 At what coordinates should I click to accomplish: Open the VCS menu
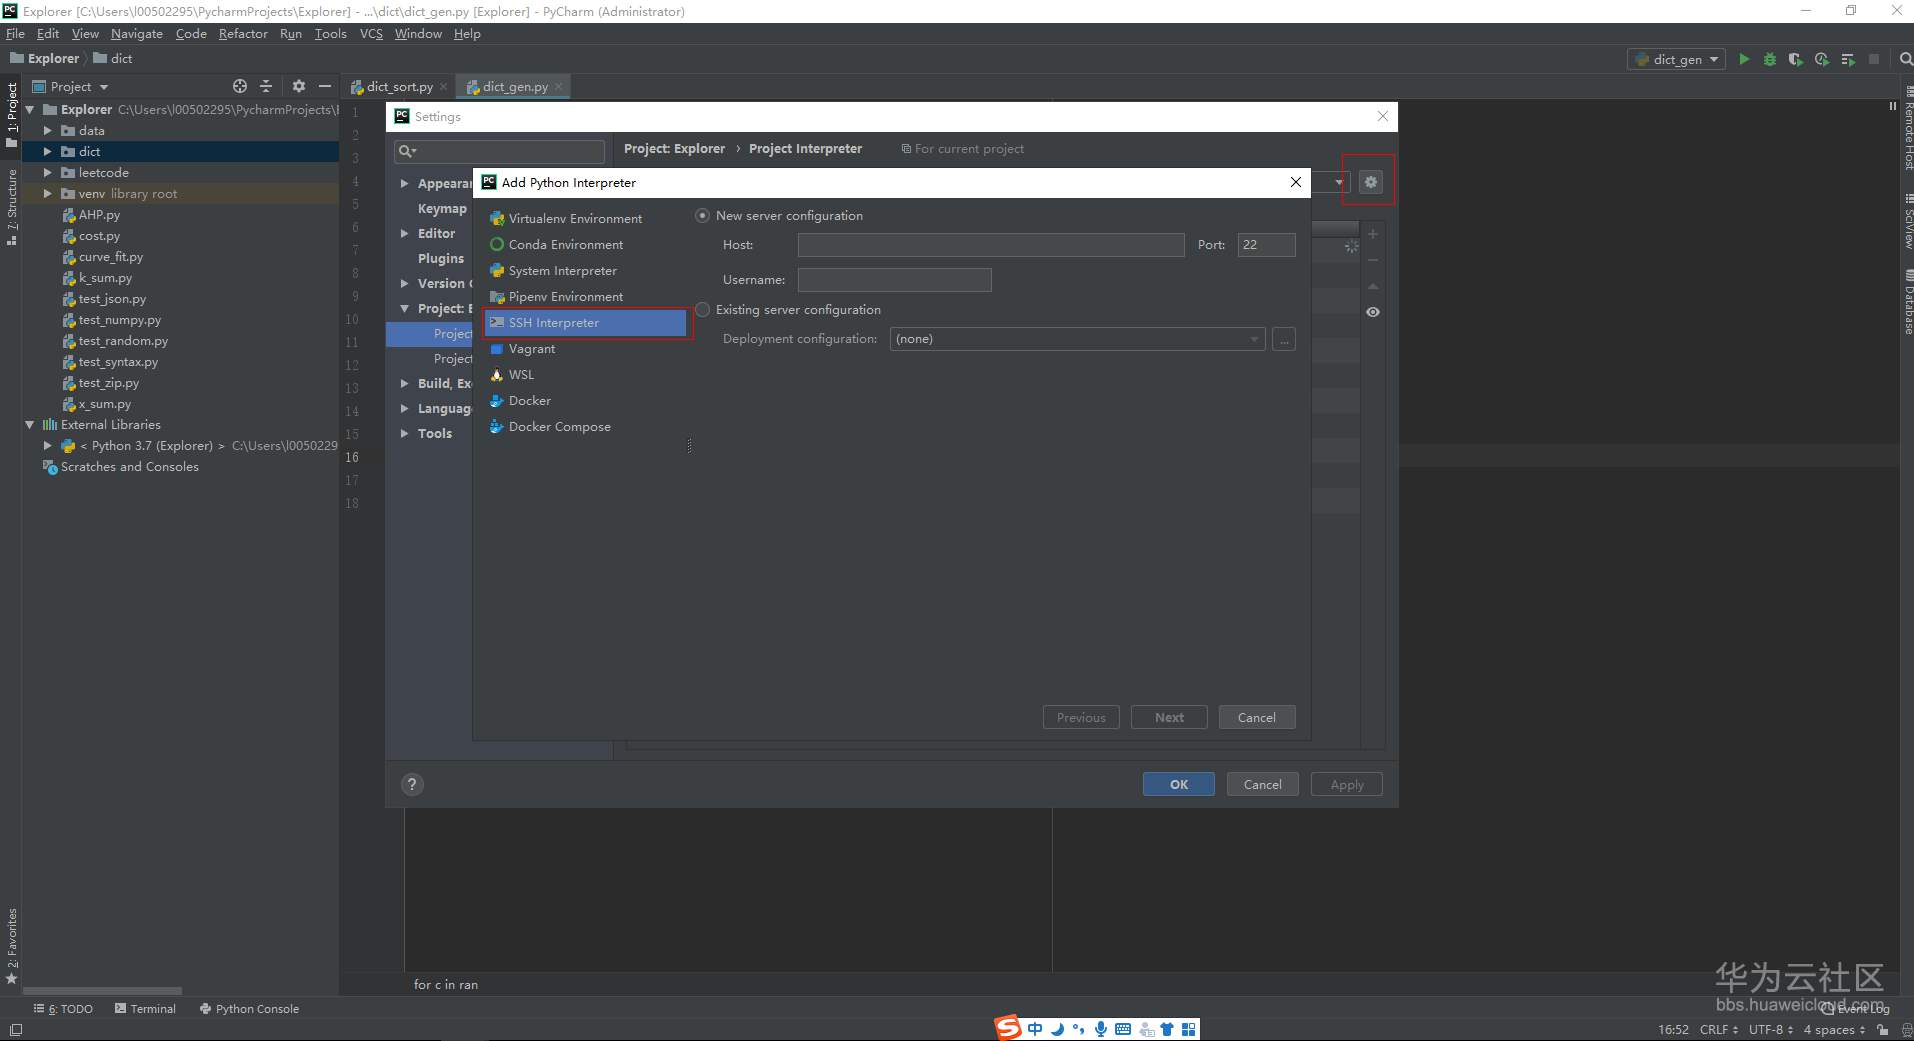tap(371, 34)
